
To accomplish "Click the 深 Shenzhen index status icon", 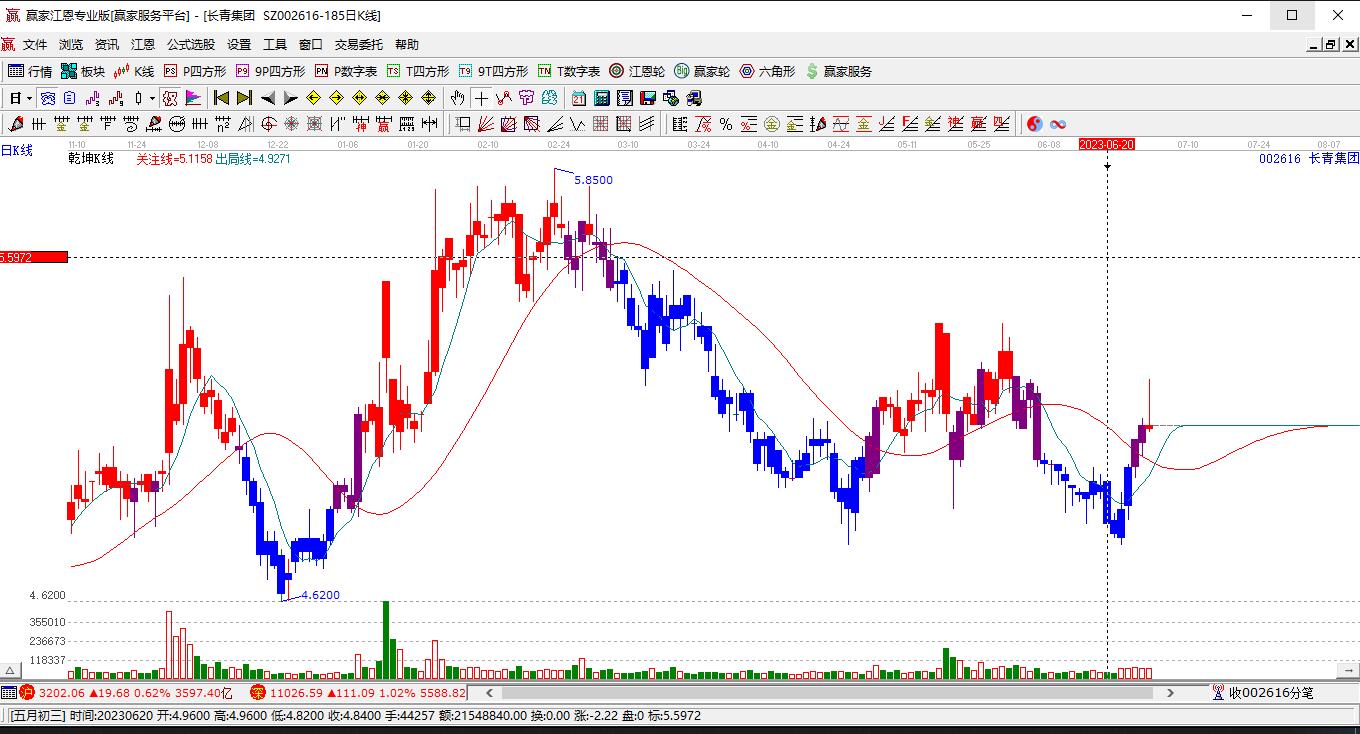I will click(x=257, y=692).
